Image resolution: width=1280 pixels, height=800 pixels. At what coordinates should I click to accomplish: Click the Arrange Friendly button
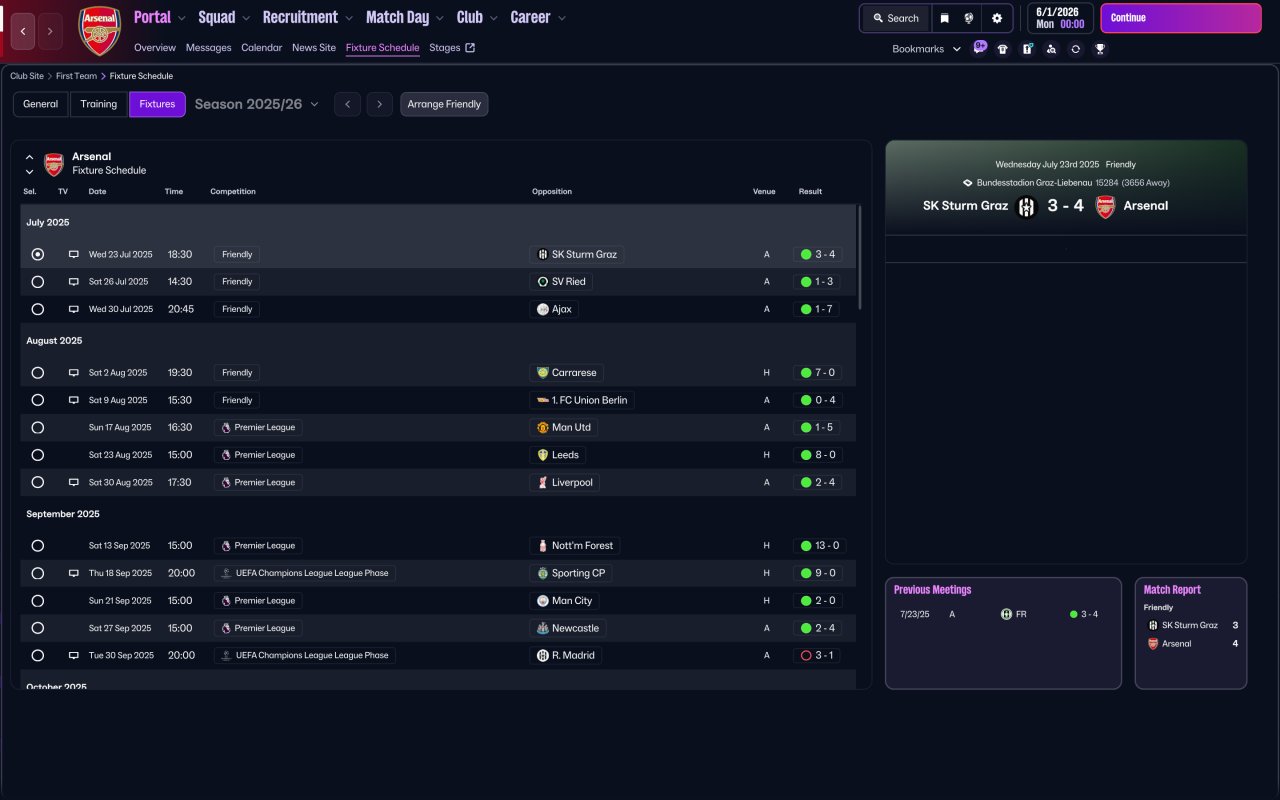point(444,104)
